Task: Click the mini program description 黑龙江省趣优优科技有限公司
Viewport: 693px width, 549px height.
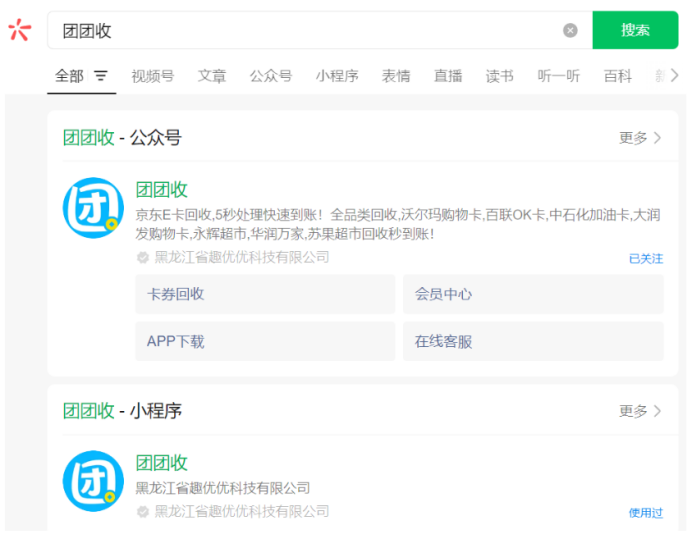Action: point(223,488)
